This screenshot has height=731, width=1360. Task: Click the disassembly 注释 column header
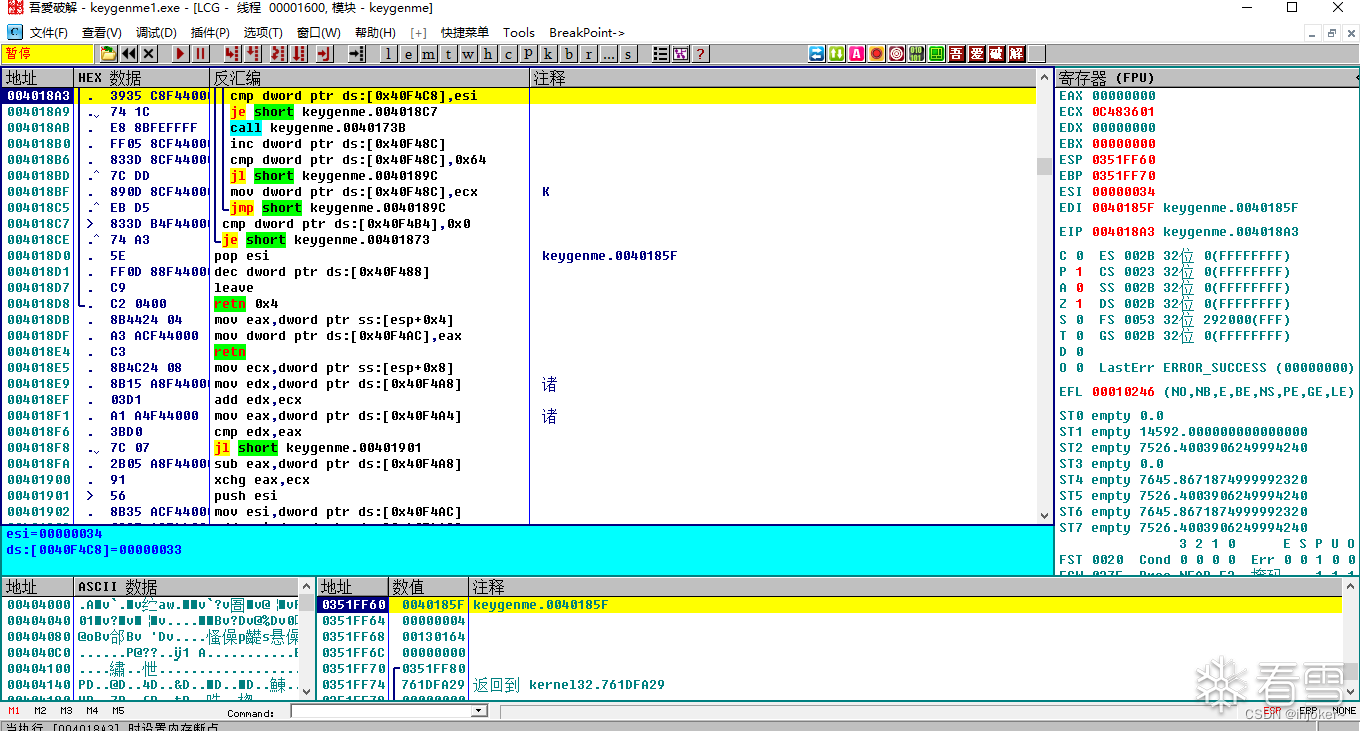(783, 78)
